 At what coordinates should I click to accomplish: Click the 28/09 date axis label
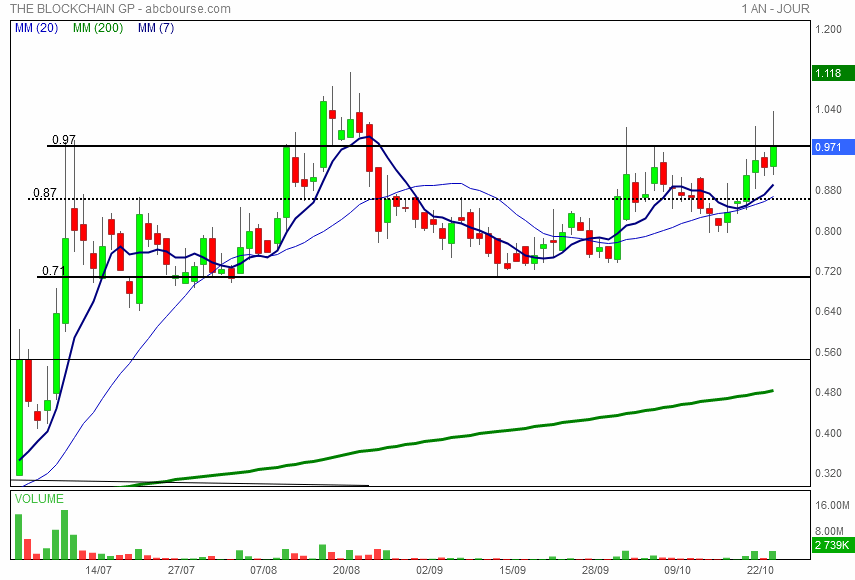click(595, 570)
